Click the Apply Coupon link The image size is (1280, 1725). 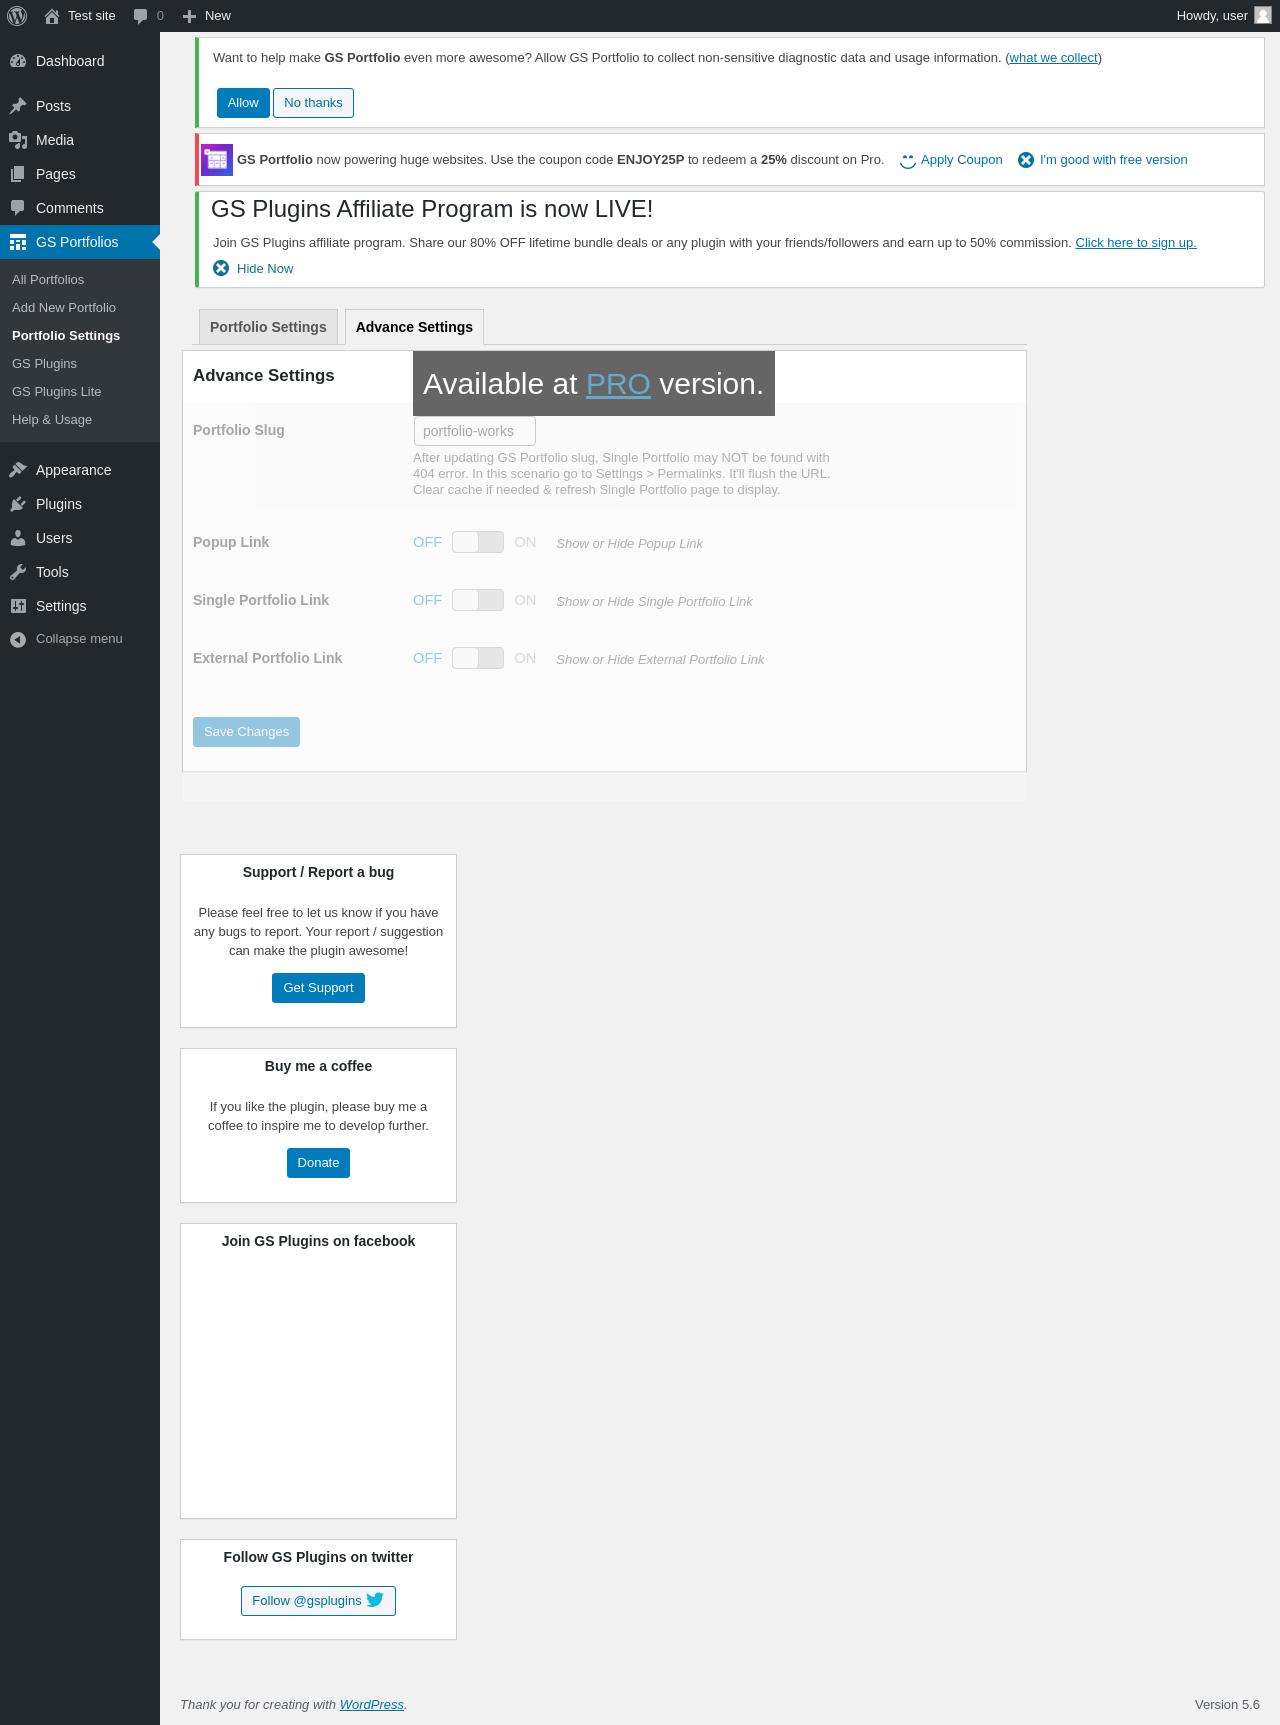962,160
